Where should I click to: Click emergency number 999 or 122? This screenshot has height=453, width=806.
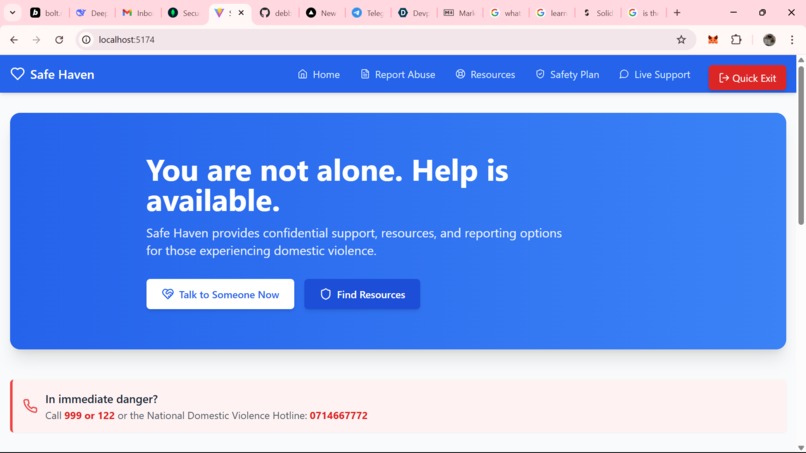tap(89, 415)
